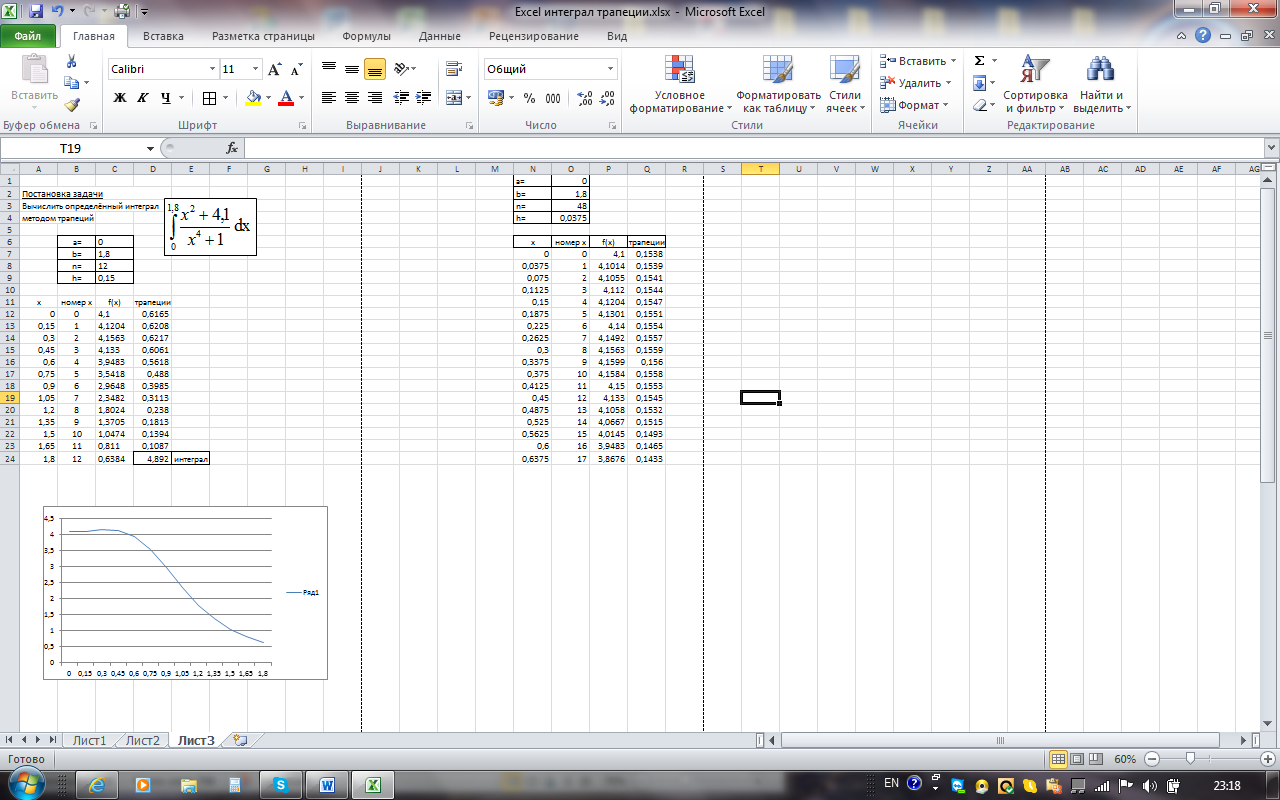The width and height of the screenshot is (1280, 800).
Task: Toggle wrap text in cells
Action: point(455,69)
